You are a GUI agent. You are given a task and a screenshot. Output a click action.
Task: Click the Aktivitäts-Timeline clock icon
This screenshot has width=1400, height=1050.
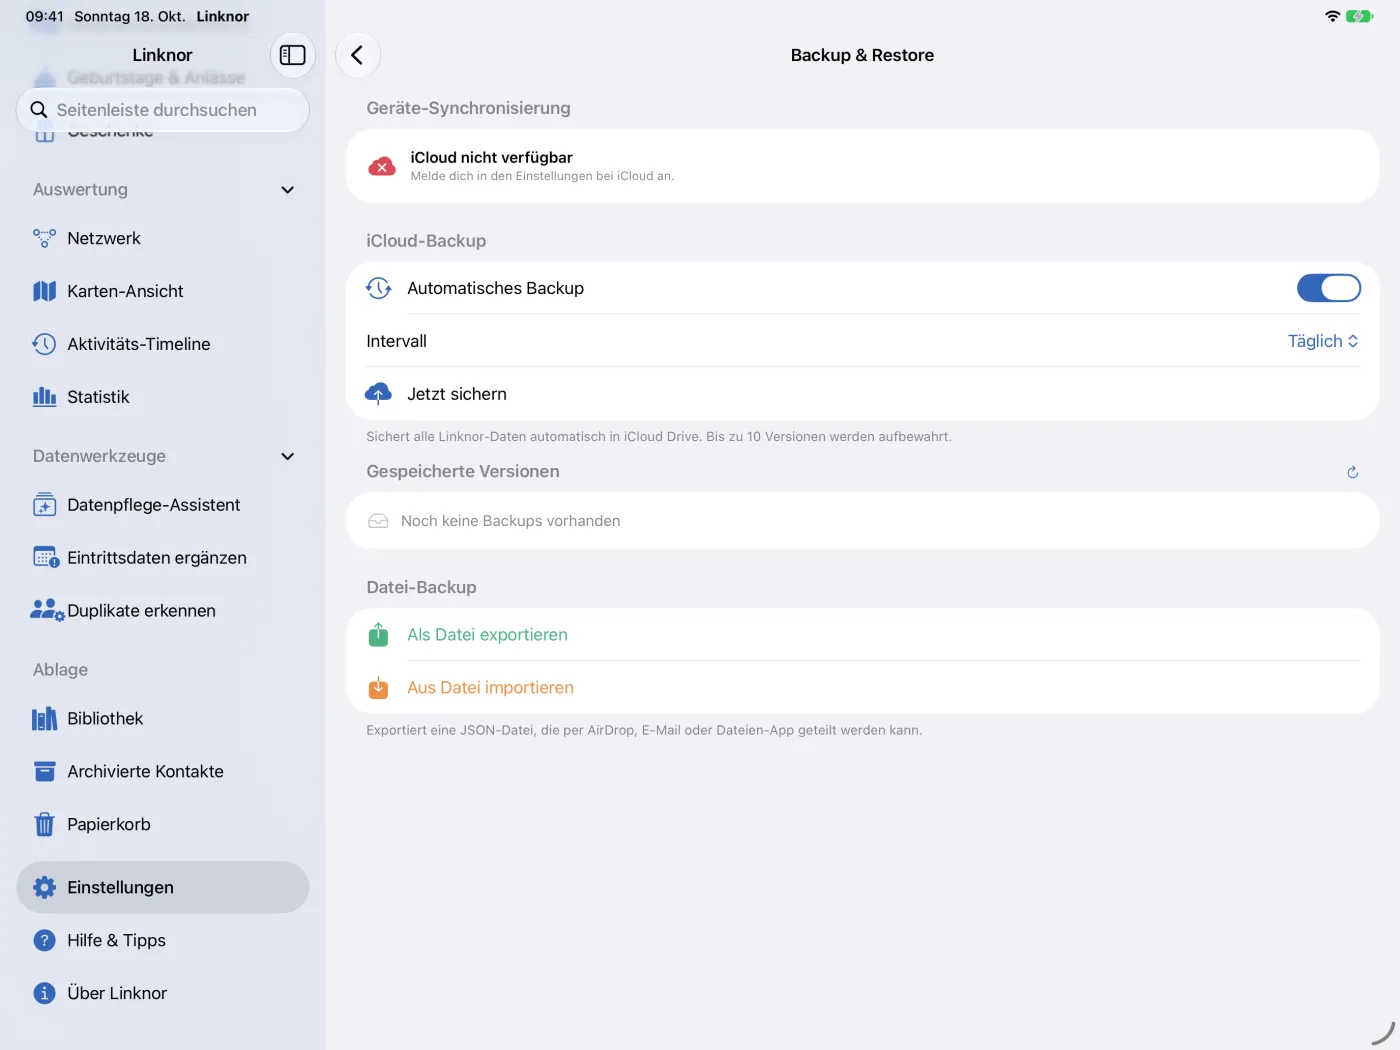click(x=44, y=344)
